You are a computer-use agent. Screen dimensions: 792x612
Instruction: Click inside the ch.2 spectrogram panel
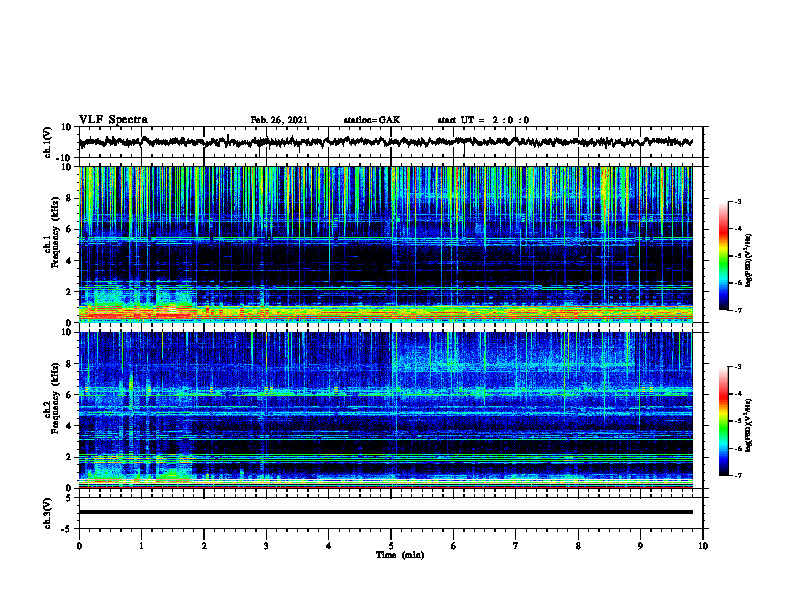coord(385,410)
